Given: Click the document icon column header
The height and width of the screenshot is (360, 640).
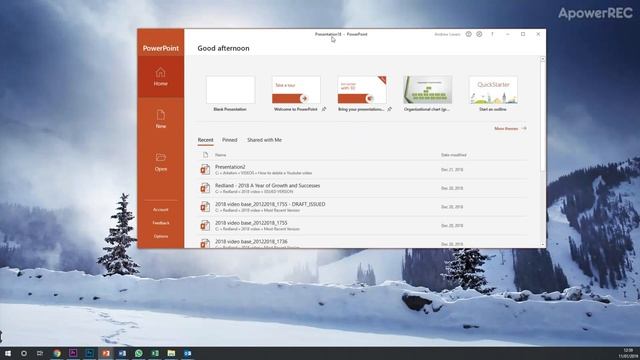Looking at the screenshot, I should [x=205, y=155].
